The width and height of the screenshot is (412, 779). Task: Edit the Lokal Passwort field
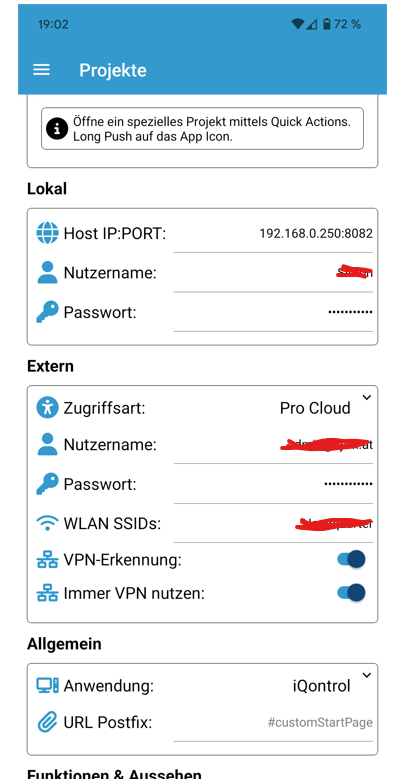(x=273, y=313)
